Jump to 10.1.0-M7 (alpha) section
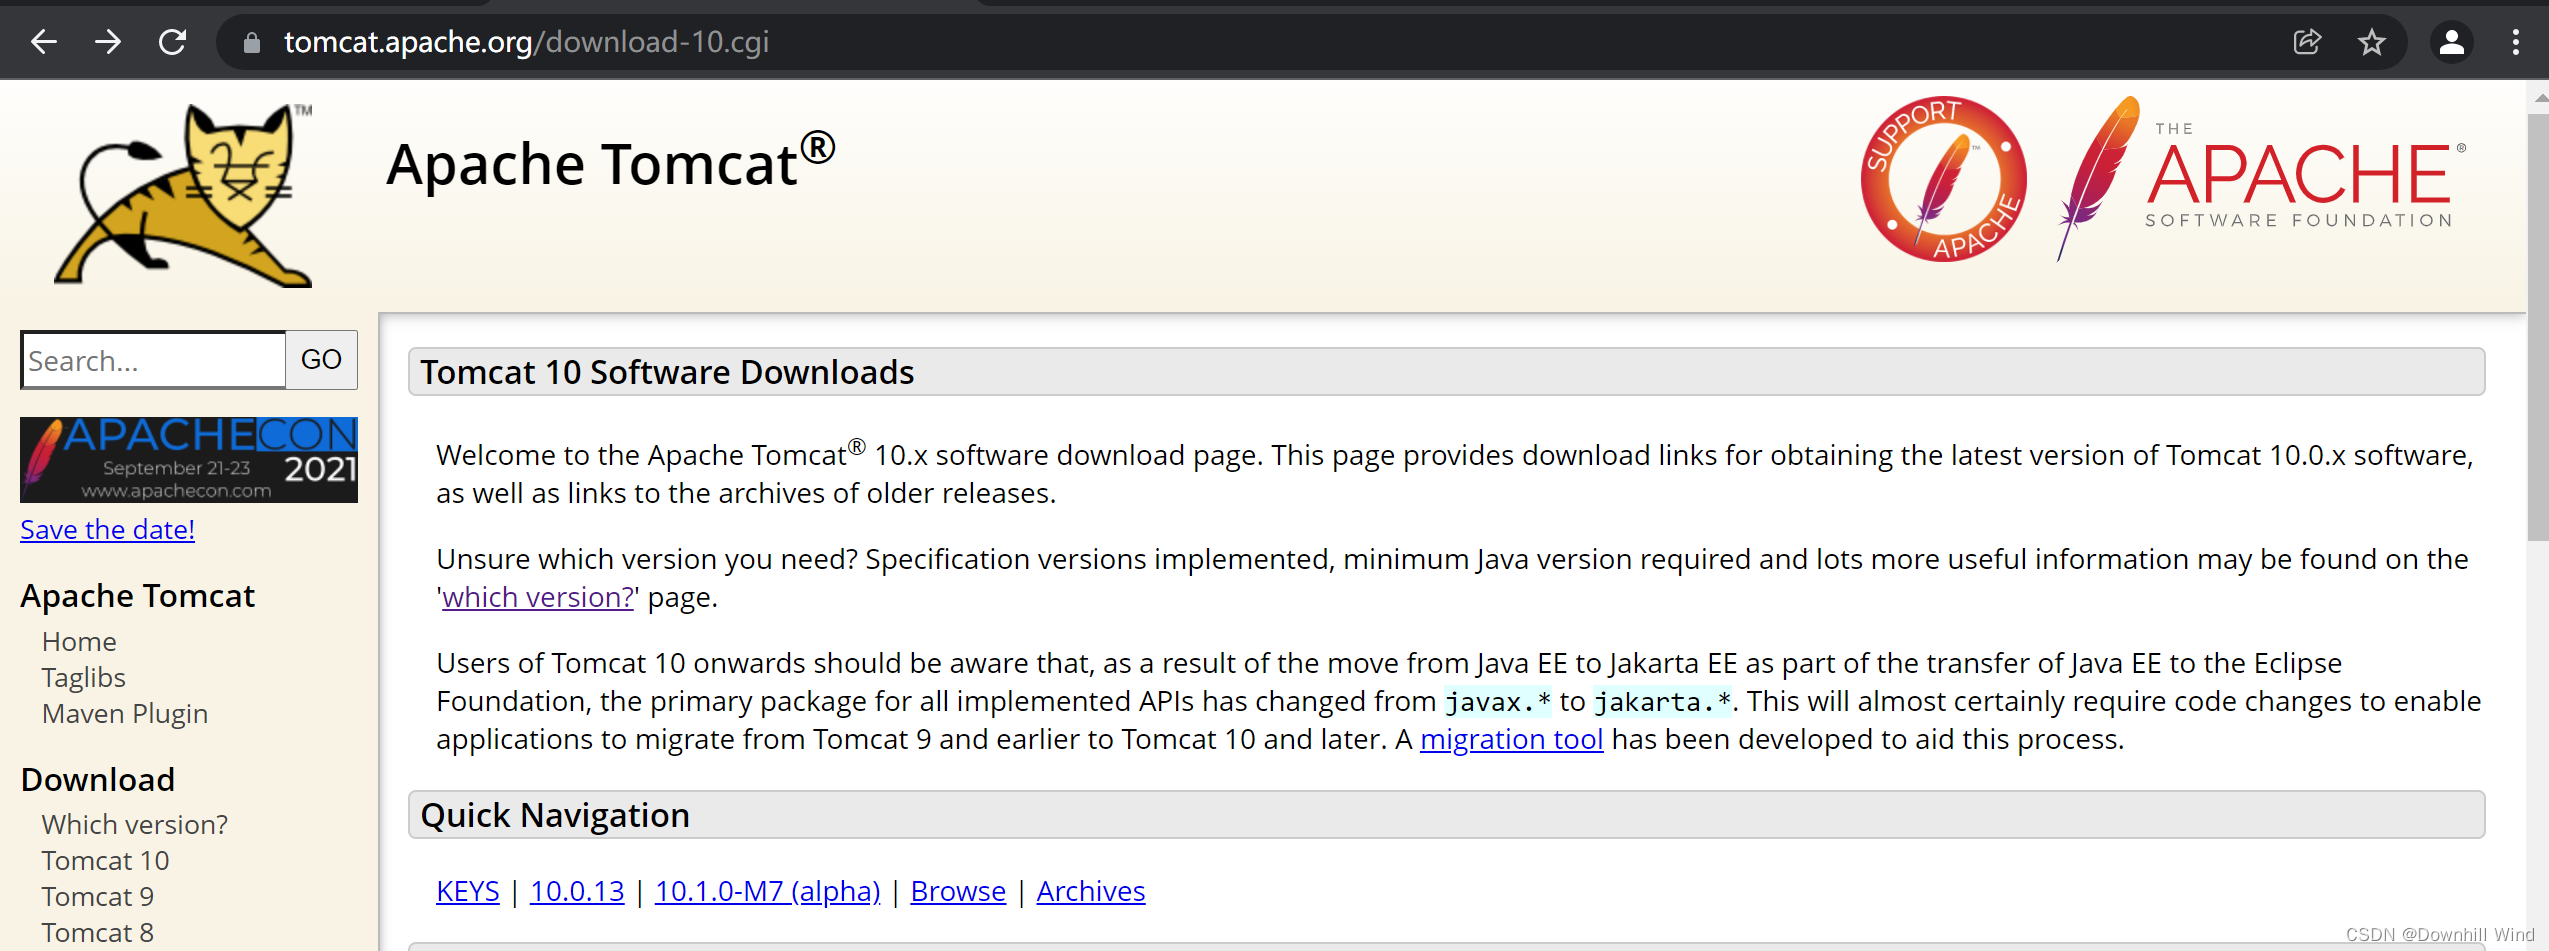Image resolution: width=2549 pixels, height=951 pixels. tap(767, 891)
